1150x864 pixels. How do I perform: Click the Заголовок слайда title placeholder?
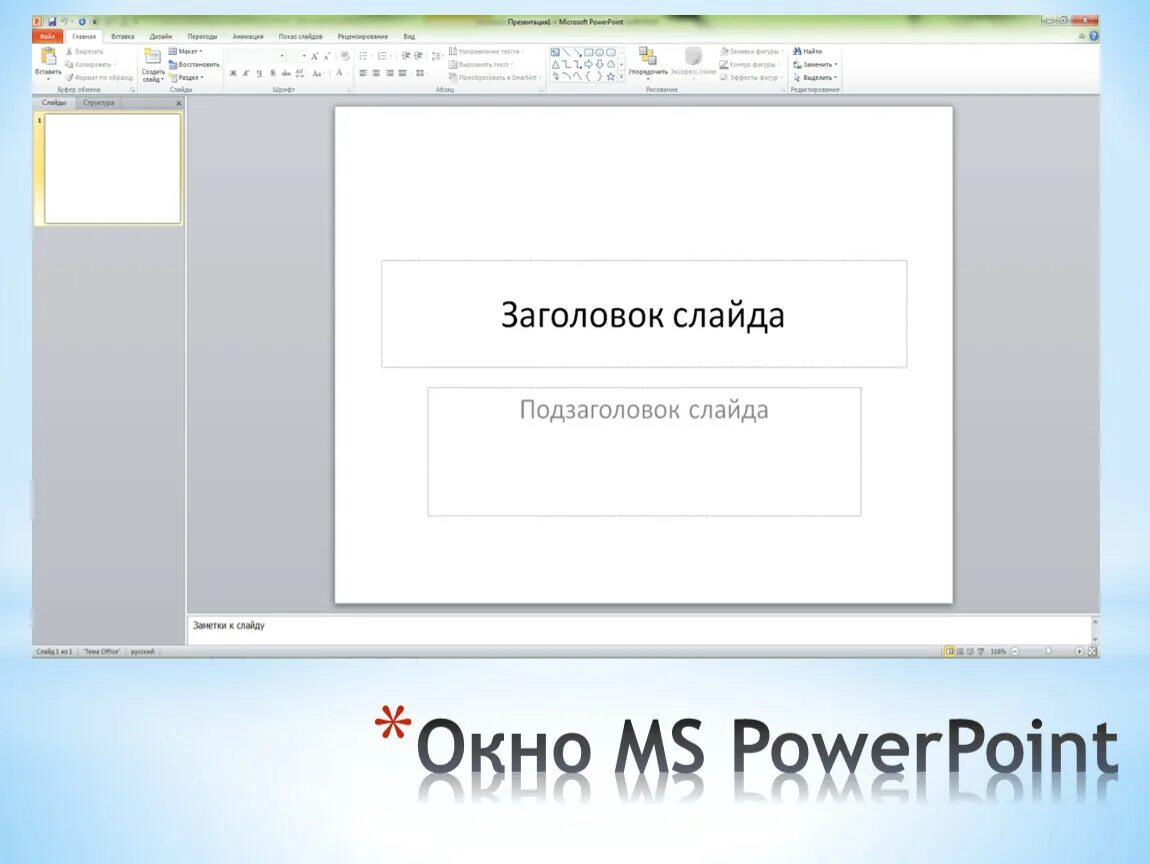point(644,314)
